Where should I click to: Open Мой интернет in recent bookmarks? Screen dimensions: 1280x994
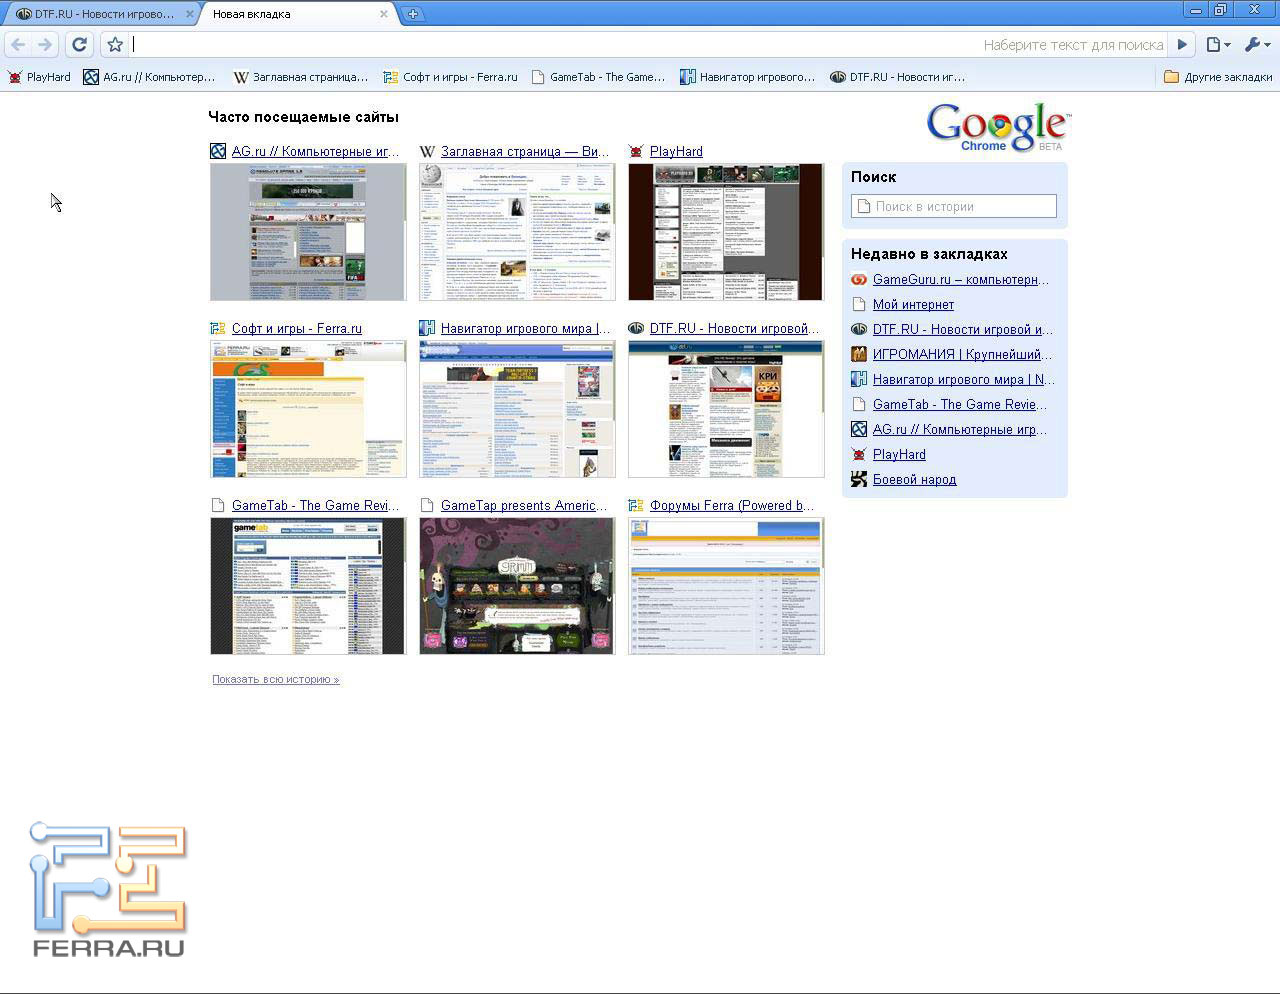pyautogui.click(x=913, y=304)
